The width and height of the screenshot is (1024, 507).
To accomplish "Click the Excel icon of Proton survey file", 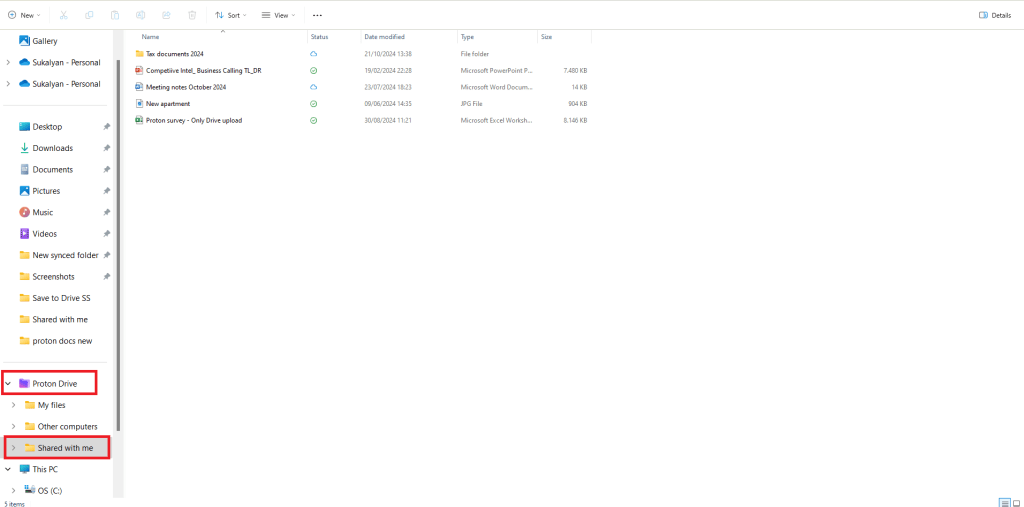I will 139,120.
